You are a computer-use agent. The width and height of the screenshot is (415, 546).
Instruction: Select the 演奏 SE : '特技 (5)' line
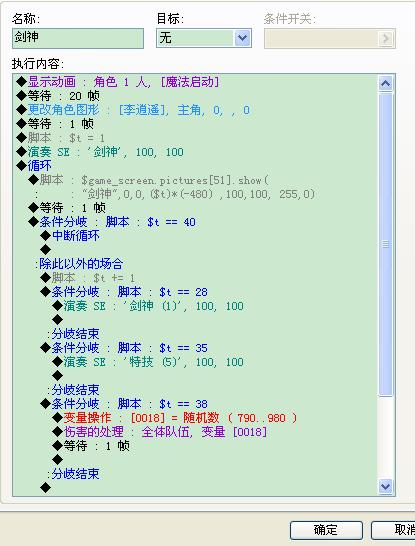tap(148, 362)
